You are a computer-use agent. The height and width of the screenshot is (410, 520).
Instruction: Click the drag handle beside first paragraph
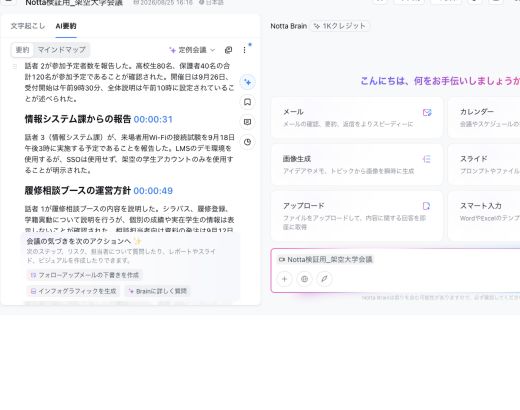coord(15,67)
